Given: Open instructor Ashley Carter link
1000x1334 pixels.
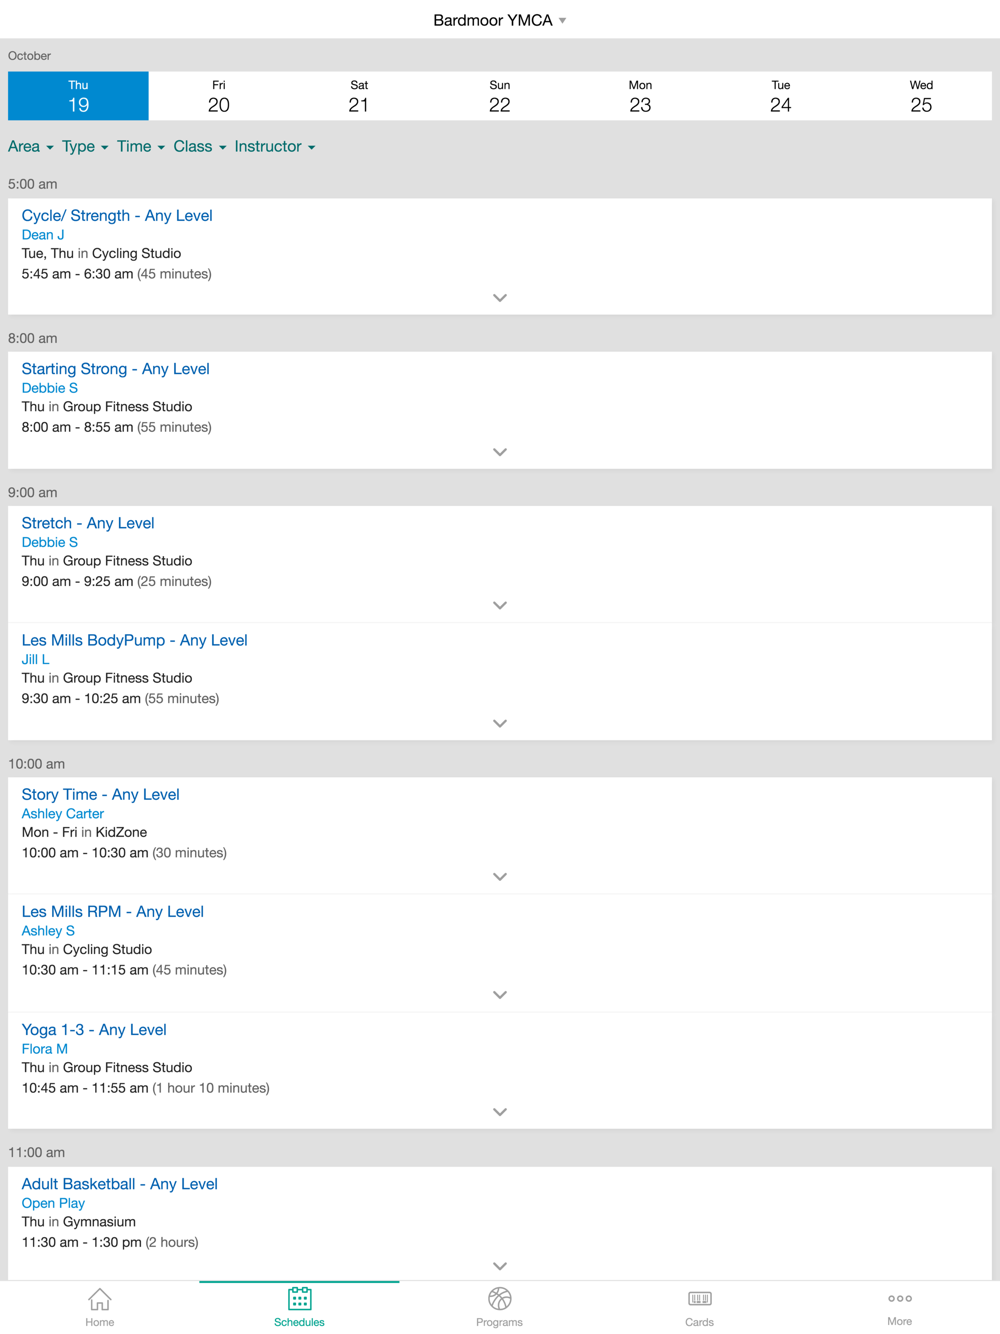Looking at the screenshot, I should coord(63,814).
